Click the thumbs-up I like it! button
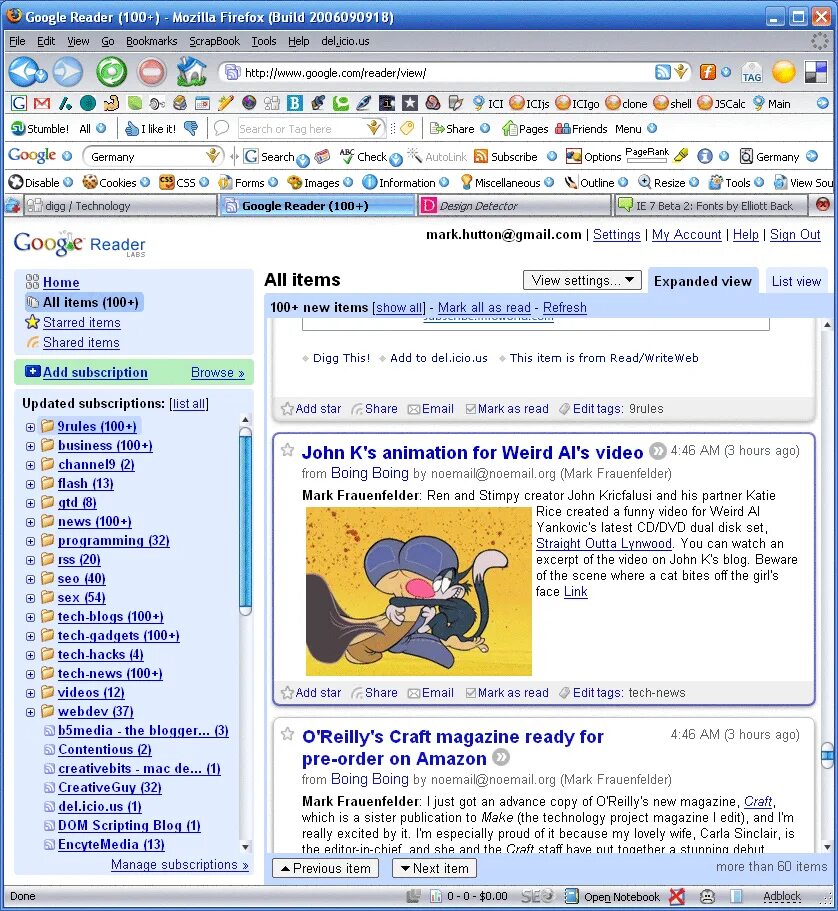The height and width of the screenshot is (911, 838). [x=151, y=128]
